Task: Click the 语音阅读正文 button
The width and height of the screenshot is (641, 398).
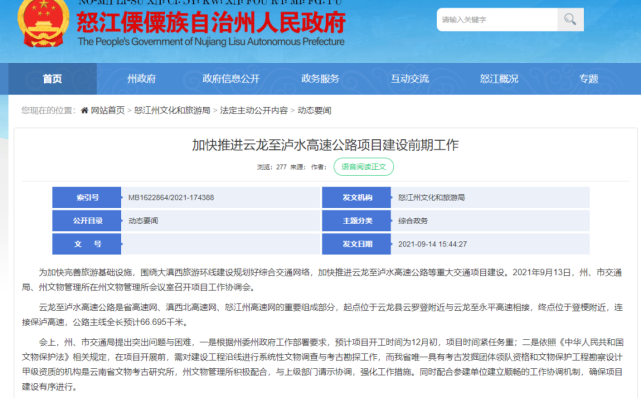Action: pos(363,167)
